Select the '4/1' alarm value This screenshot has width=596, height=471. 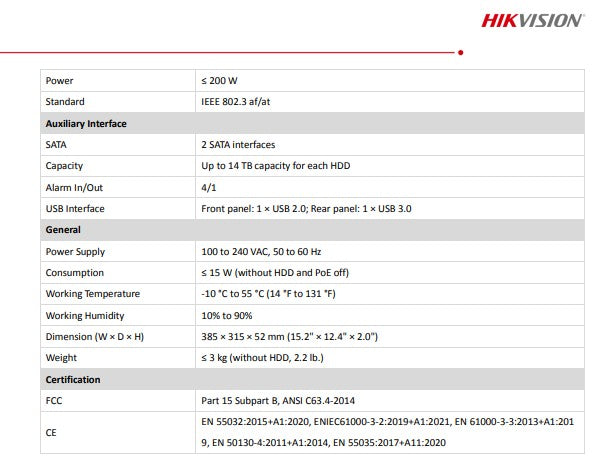[209, 188]
